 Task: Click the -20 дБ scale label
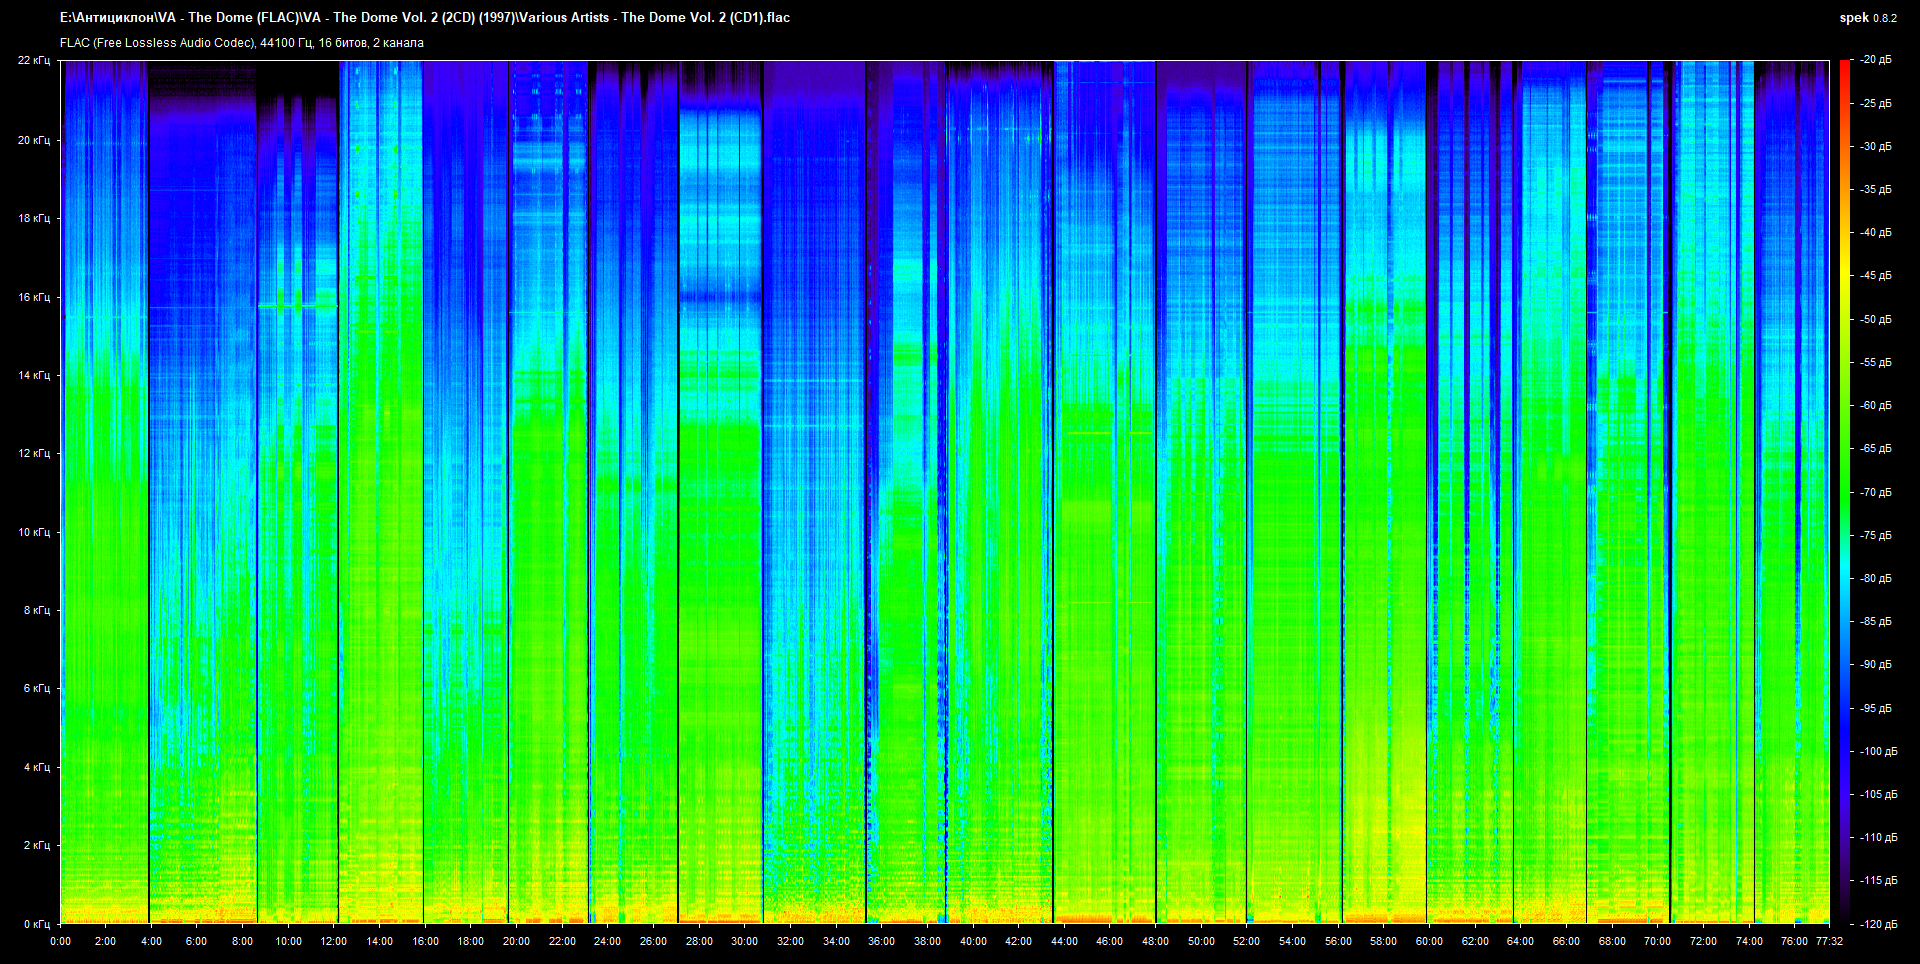1876,60
